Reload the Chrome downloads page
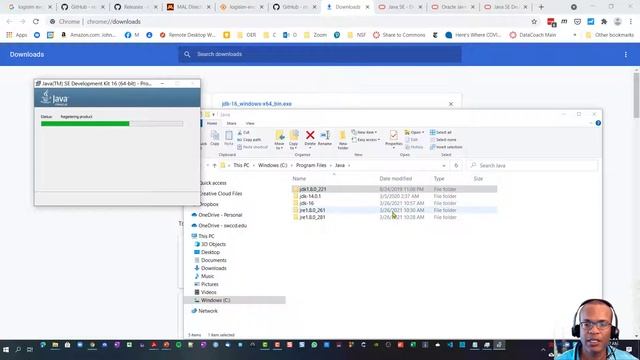The height and width of the screenshot is (360, 640). (36, 22)
